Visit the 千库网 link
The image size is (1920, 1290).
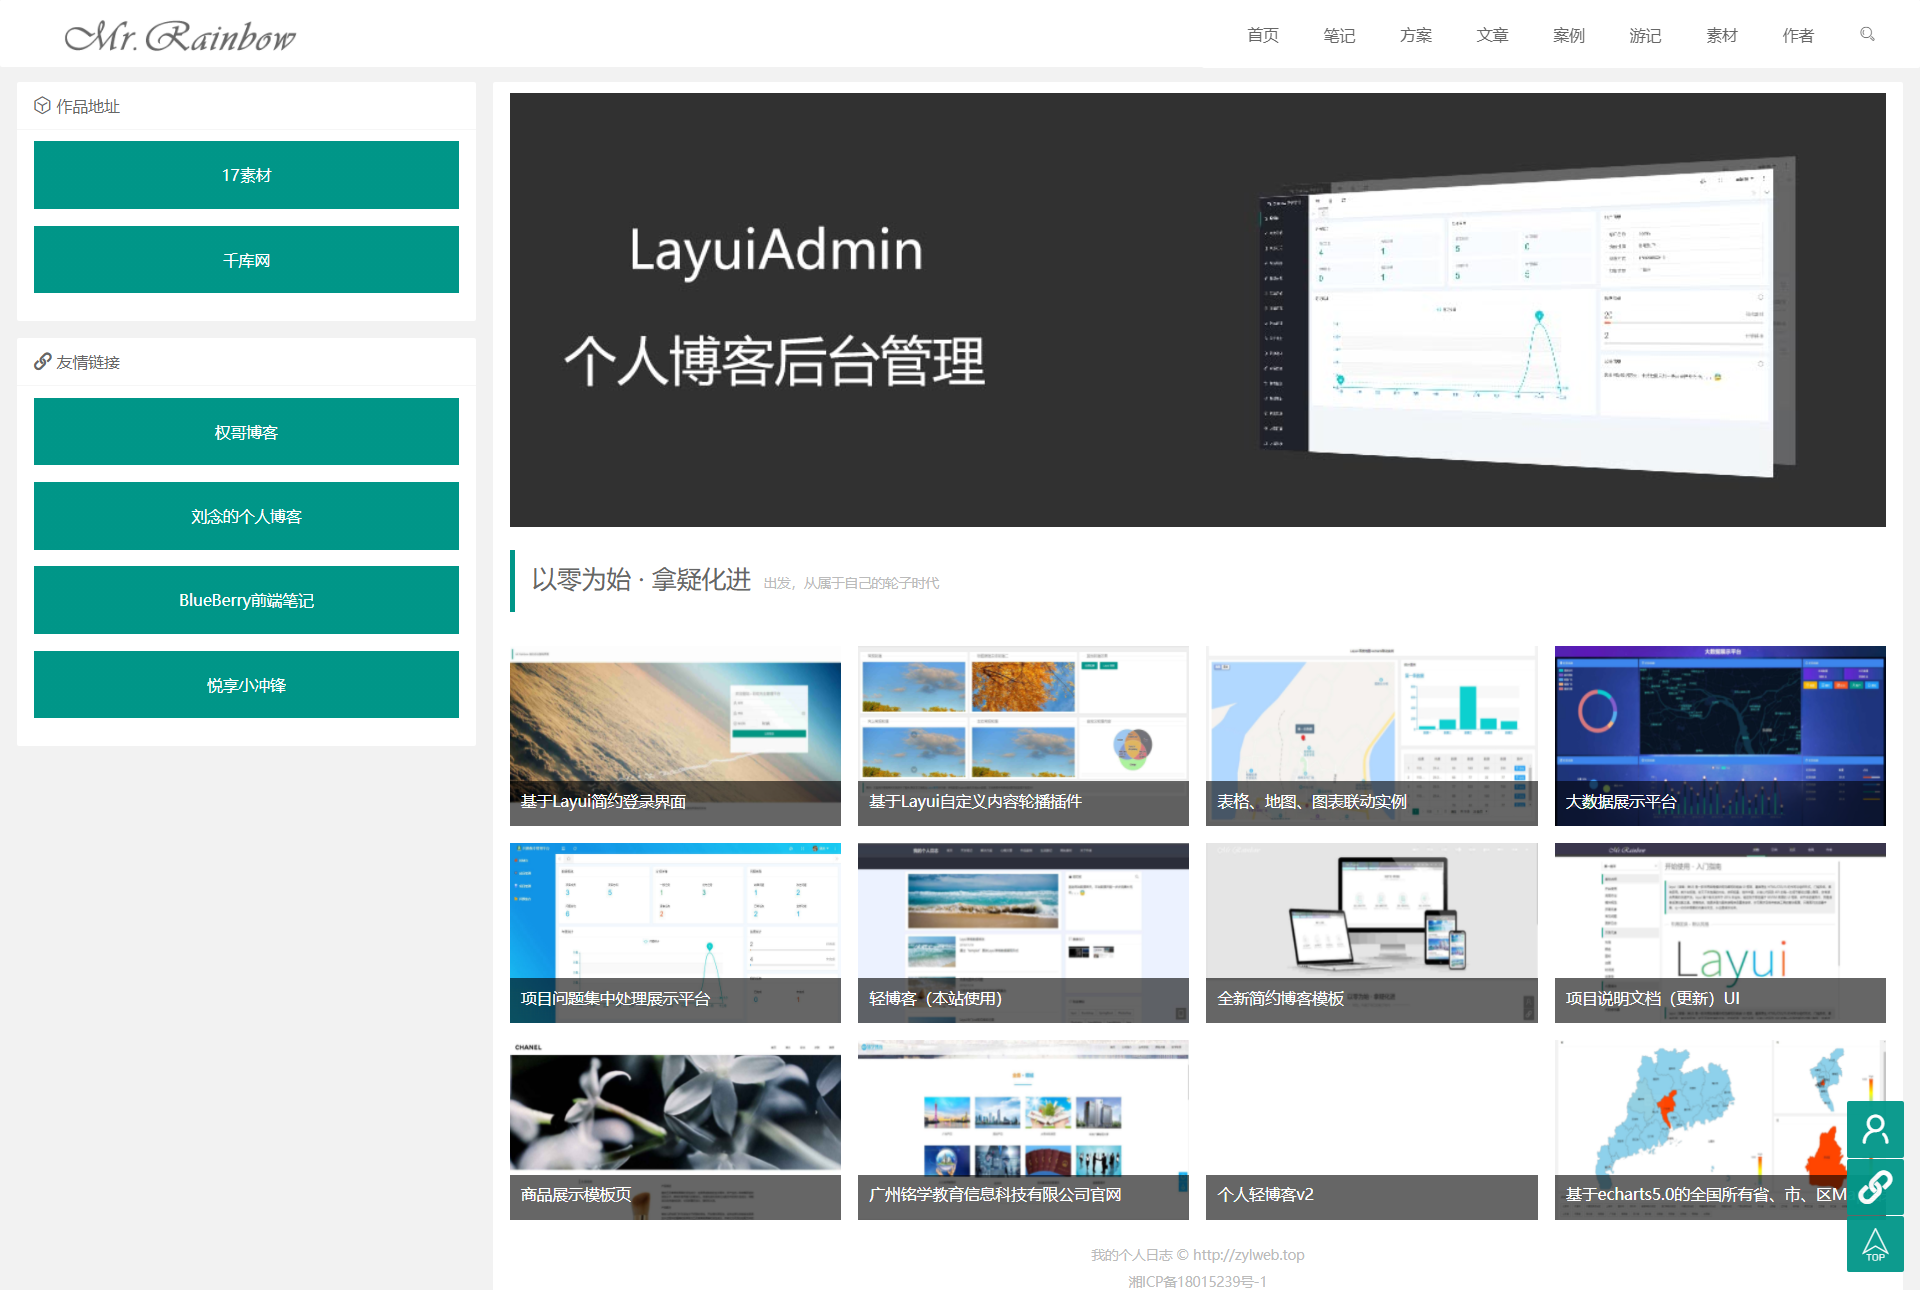click(246, 259)
